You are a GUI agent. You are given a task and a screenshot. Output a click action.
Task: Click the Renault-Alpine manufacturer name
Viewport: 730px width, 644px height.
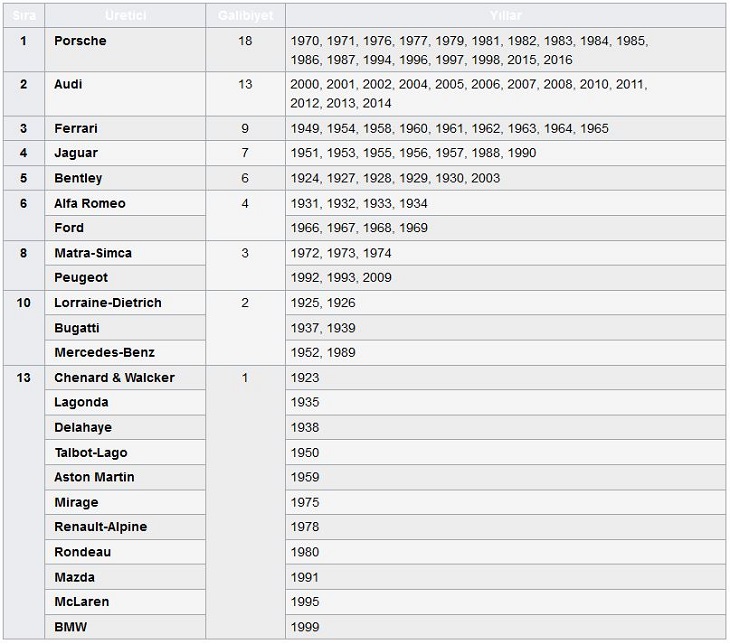point(101,527)
